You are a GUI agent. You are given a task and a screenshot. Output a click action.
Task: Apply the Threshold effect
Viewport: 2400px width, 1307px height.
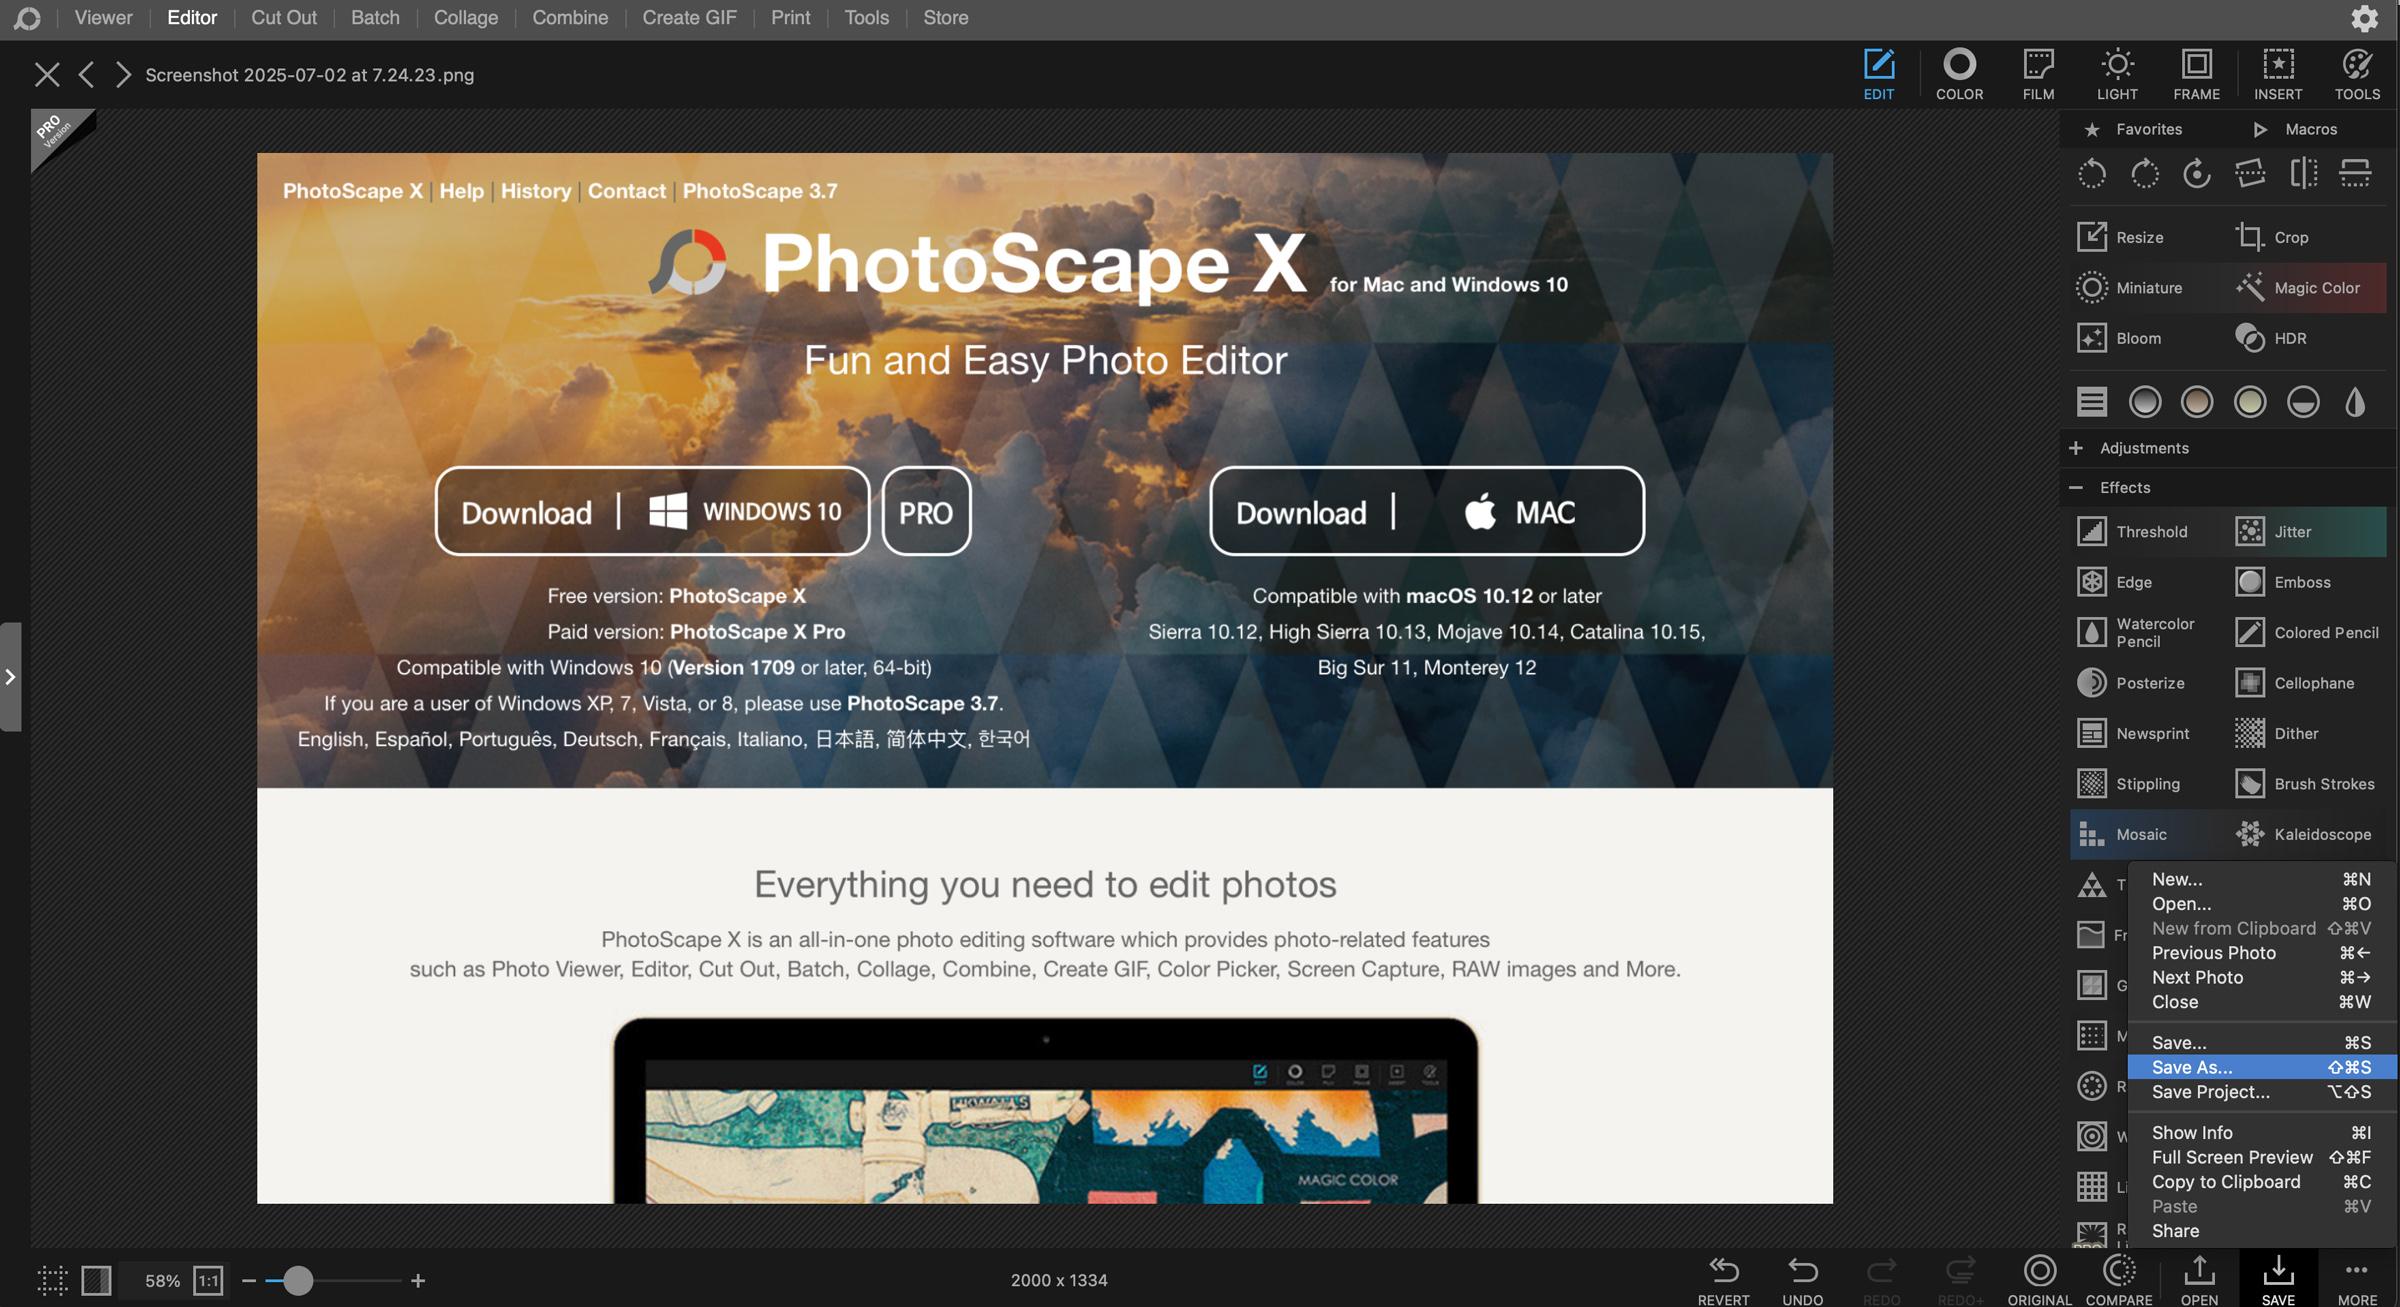pos(2131,531)
